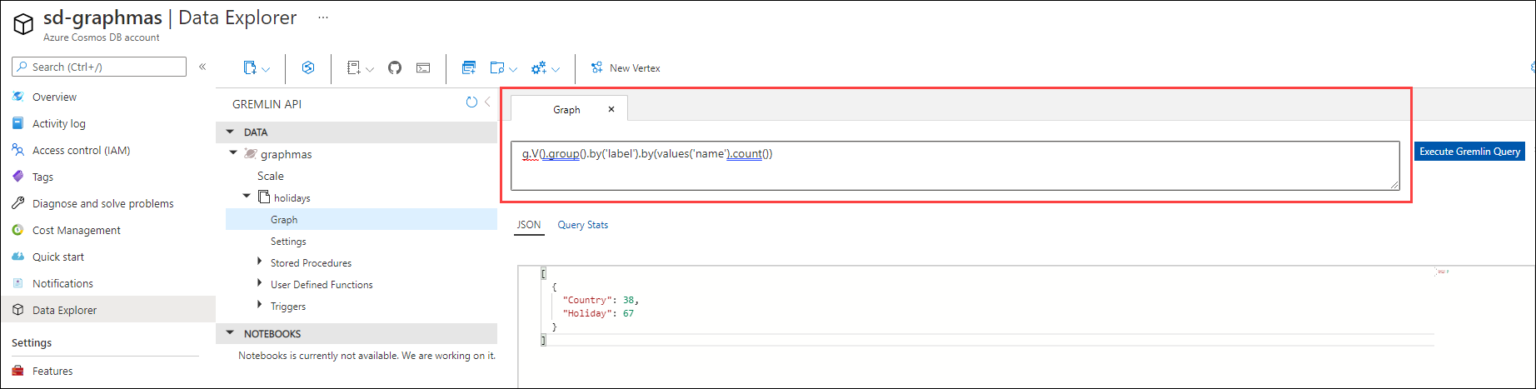
Task: Open Settings under holidays
Action: pos(288,241)
